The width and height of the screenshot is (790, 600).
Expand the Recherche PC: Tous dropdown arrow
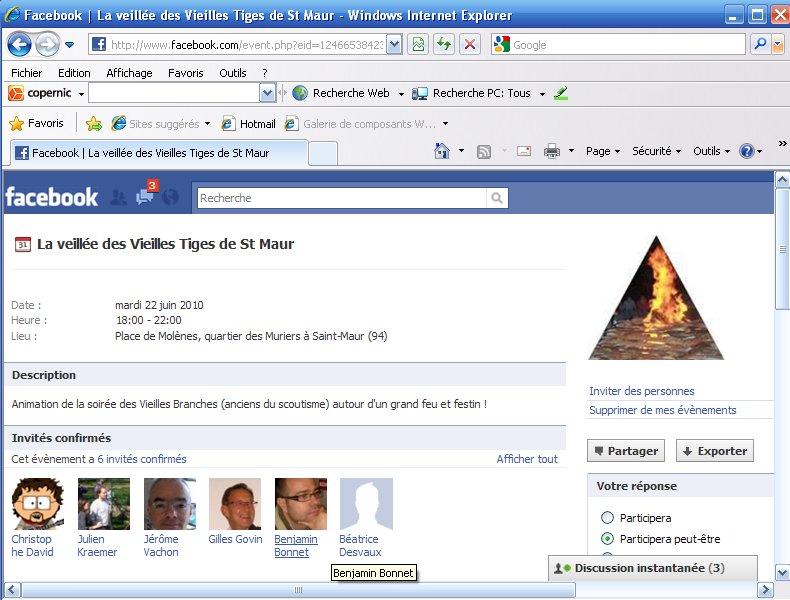542,94
